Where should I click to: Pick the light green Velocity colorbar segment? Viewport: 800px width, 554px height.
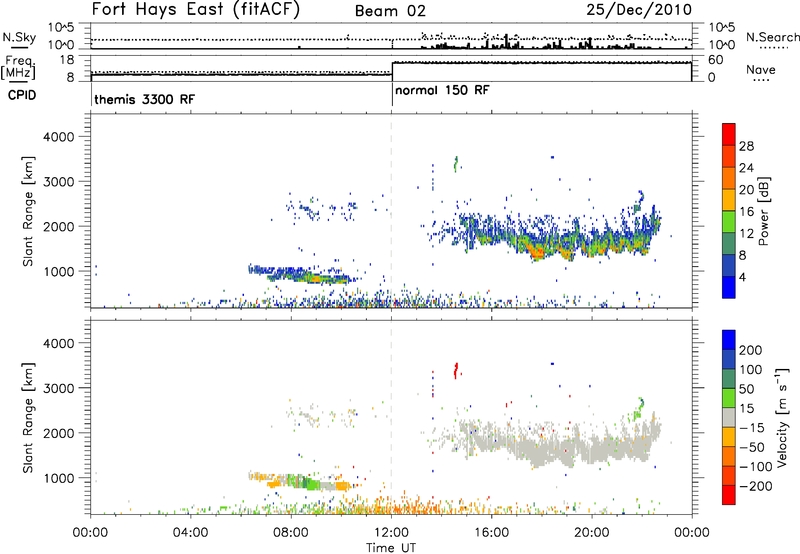[x=729, y=397]
